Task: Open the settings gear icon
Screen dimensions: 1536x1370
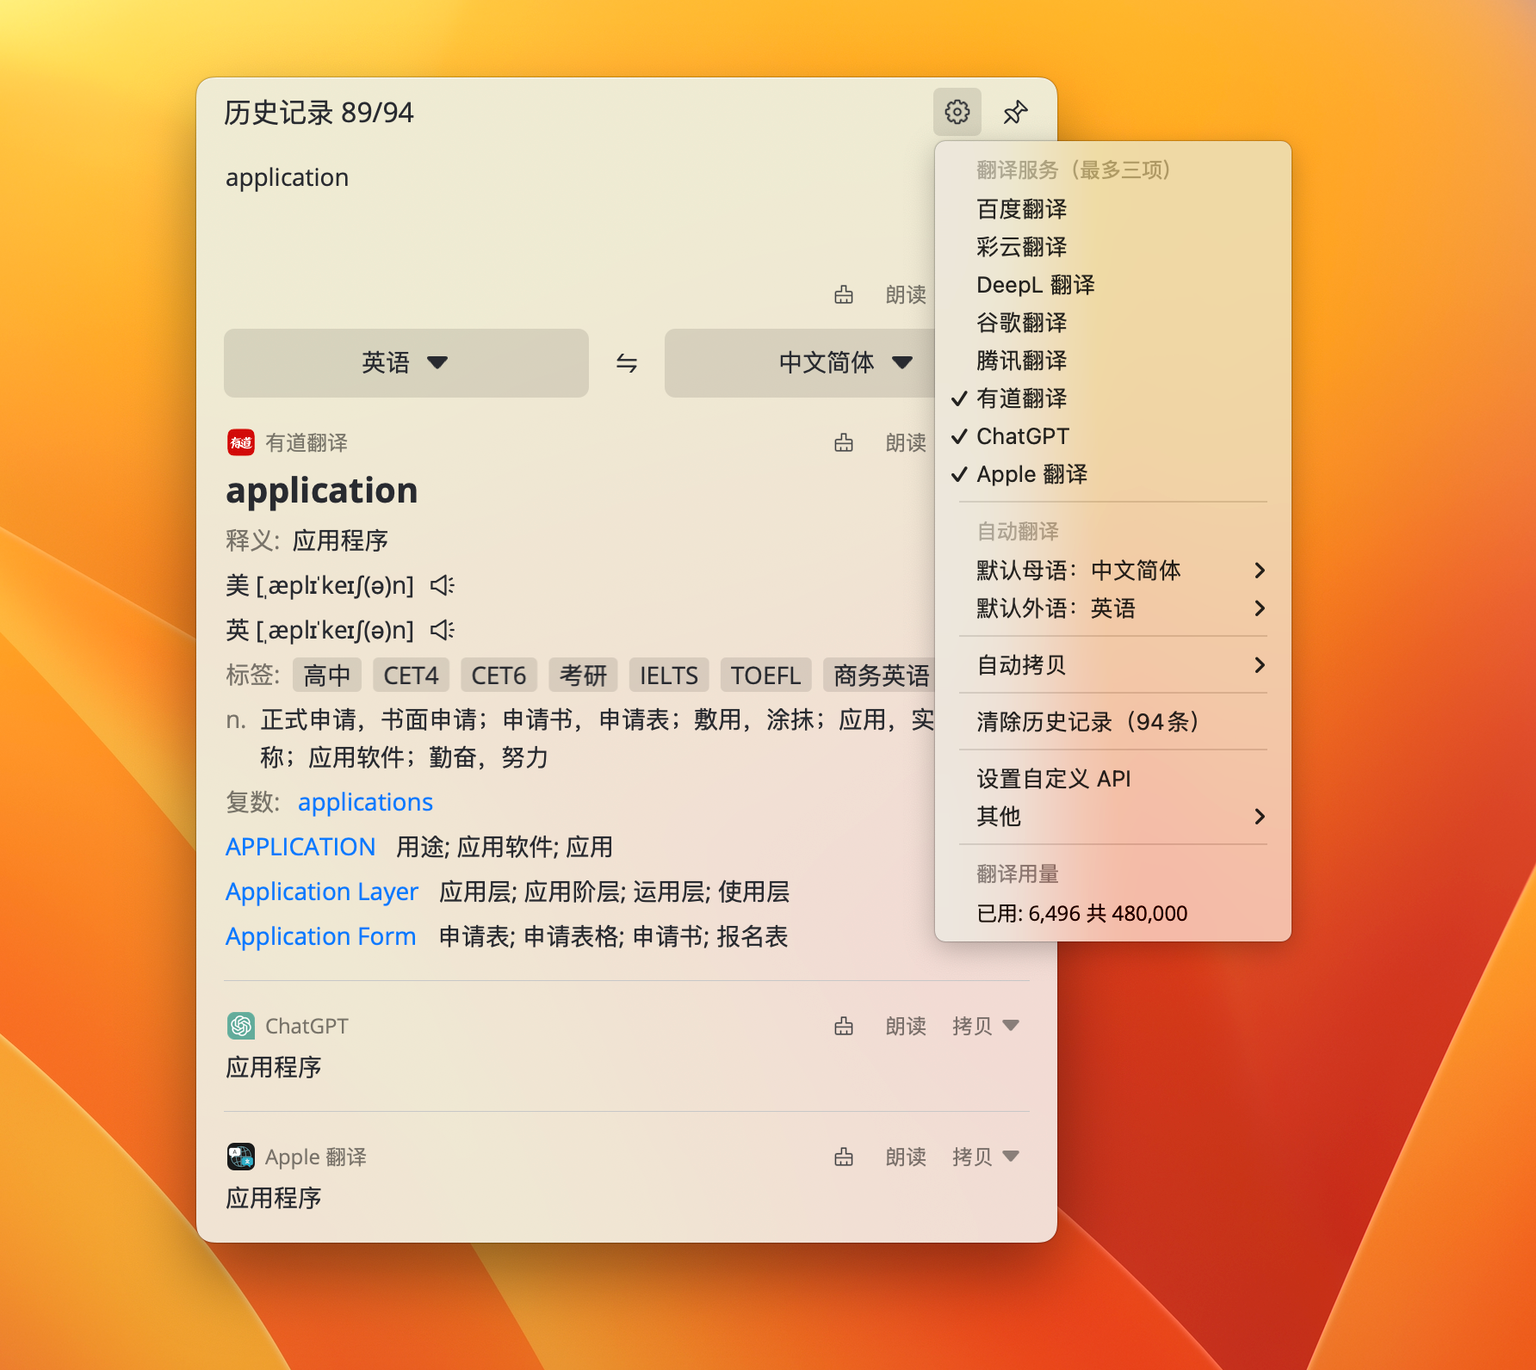Action: pos(957,112)
